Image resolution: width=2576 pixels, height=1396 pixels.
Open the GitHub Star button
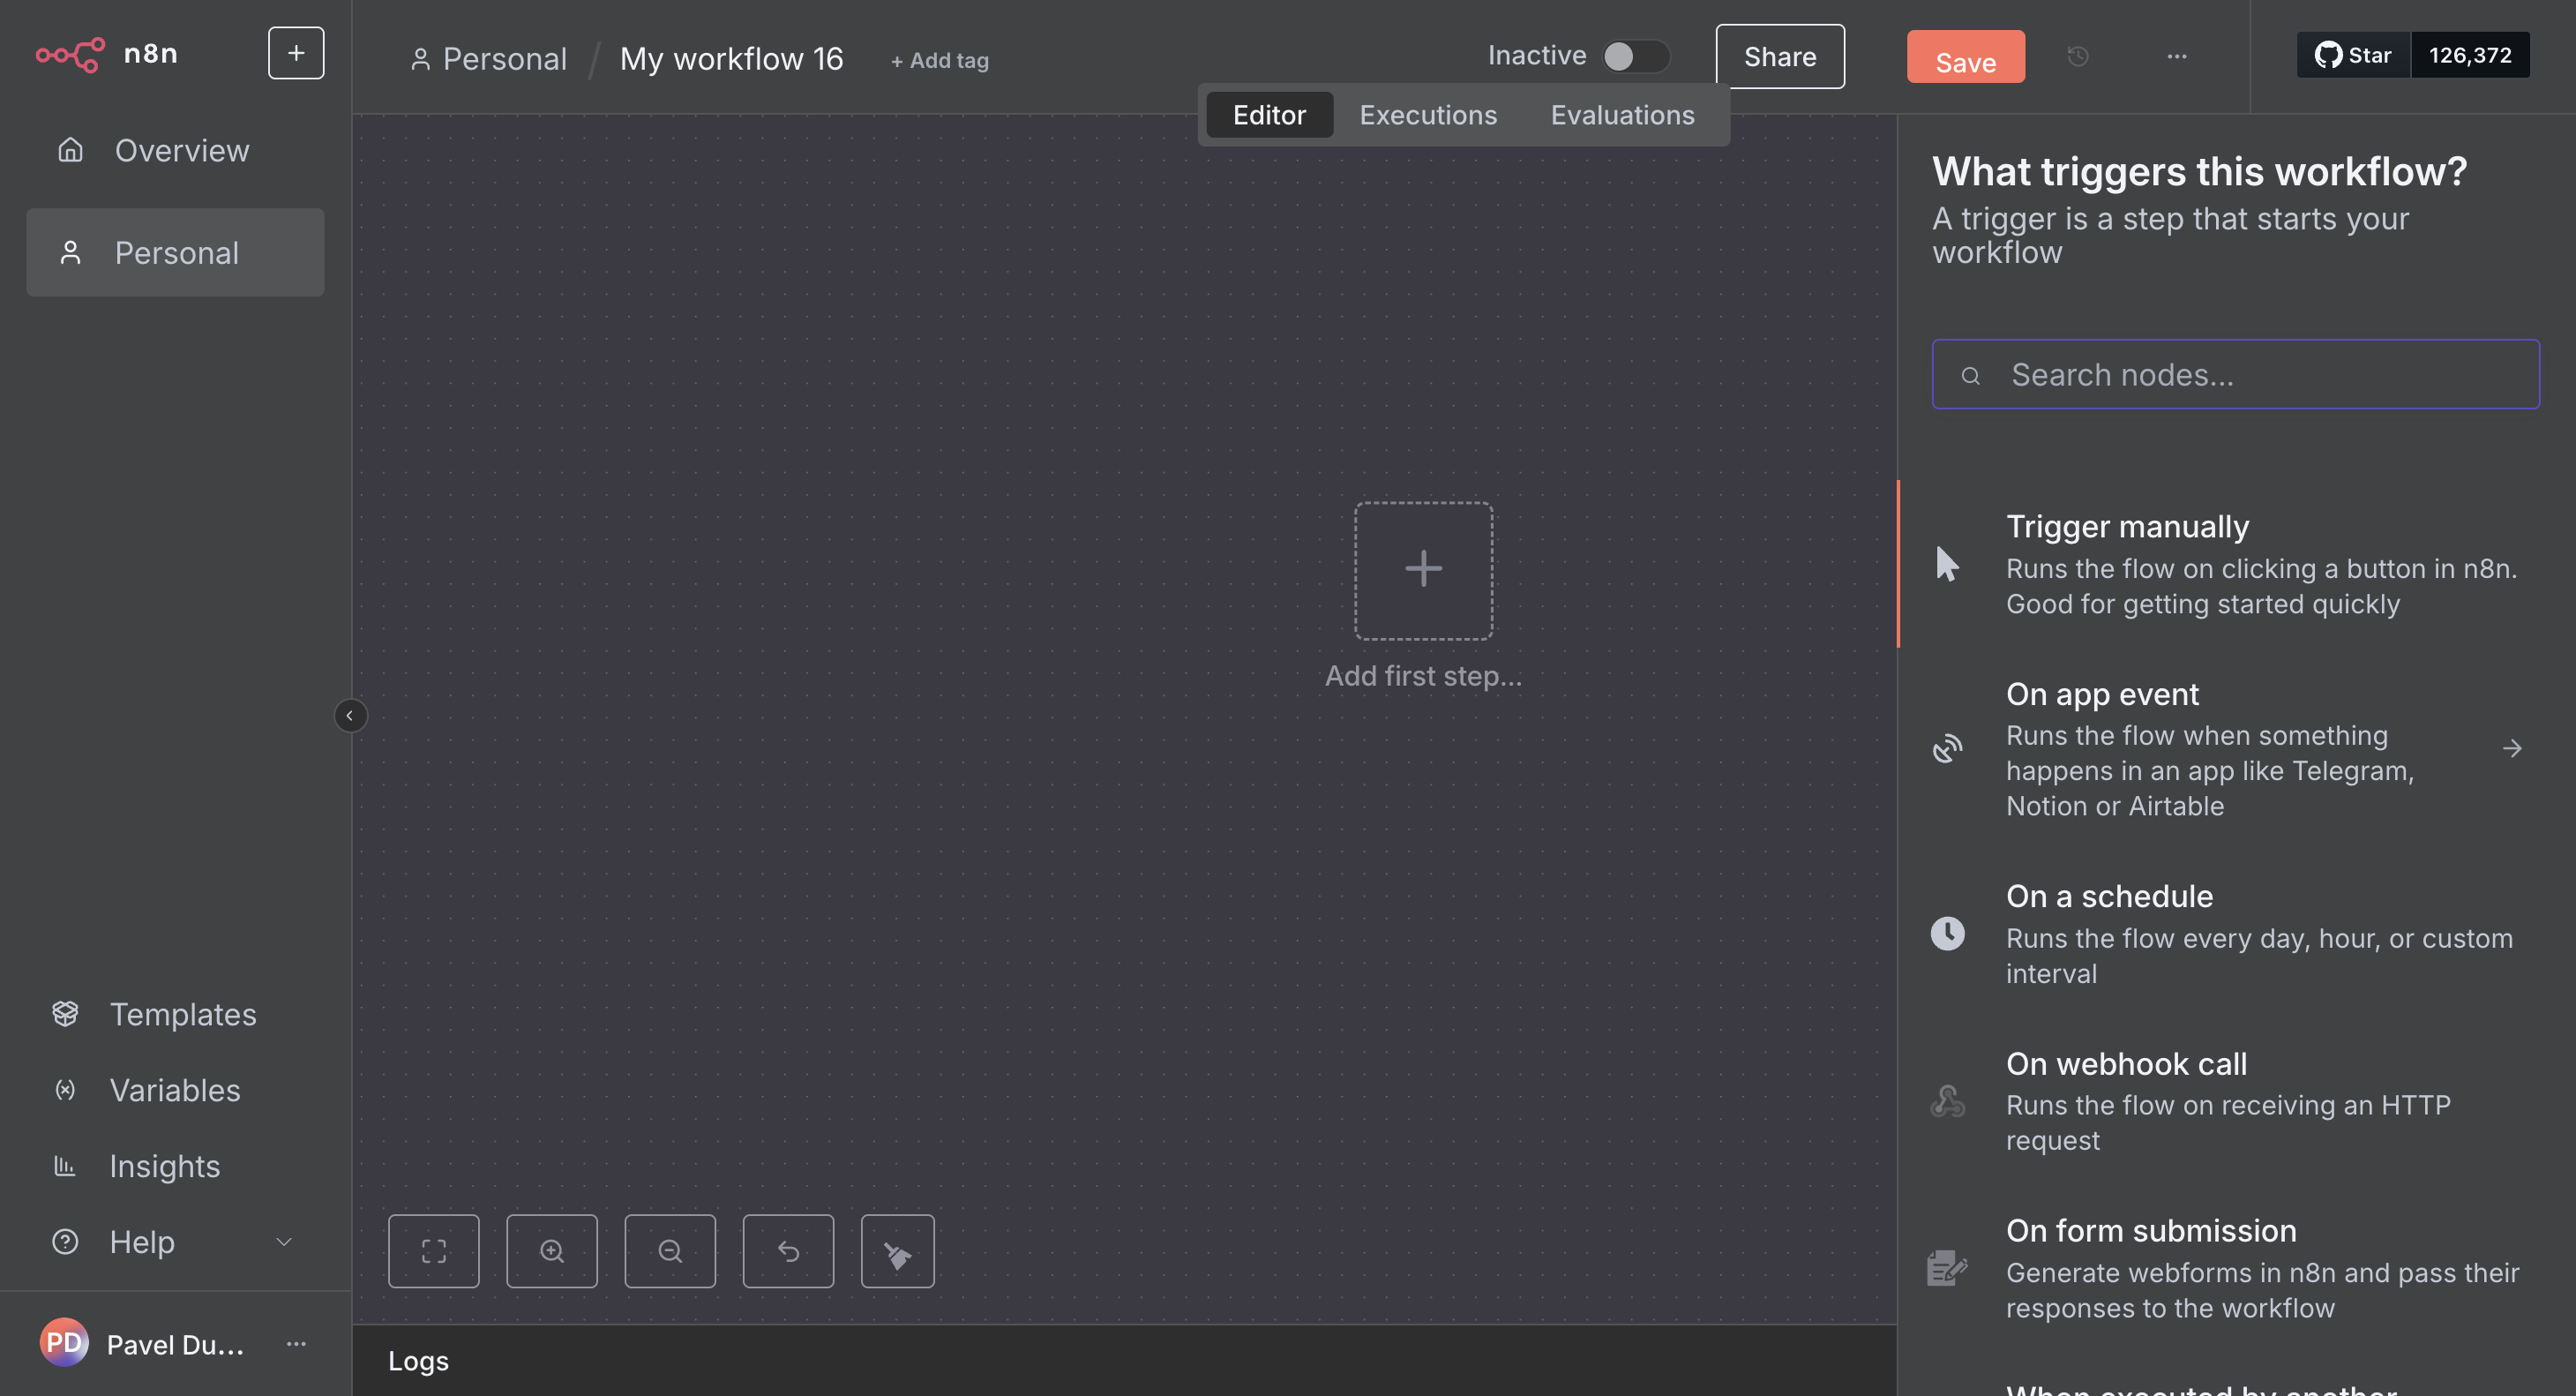coord(2353,55)
